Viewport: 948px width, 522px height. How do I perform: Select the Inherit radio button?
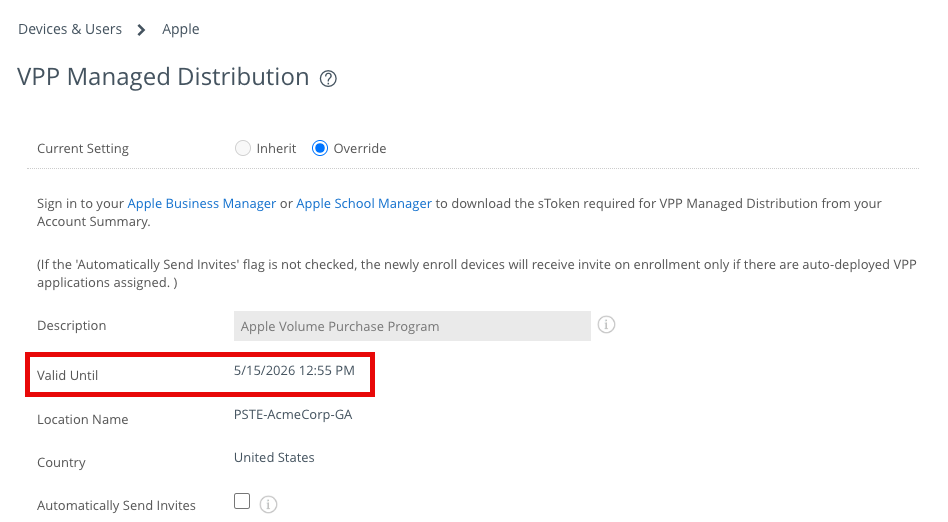[x=242, y=148]
